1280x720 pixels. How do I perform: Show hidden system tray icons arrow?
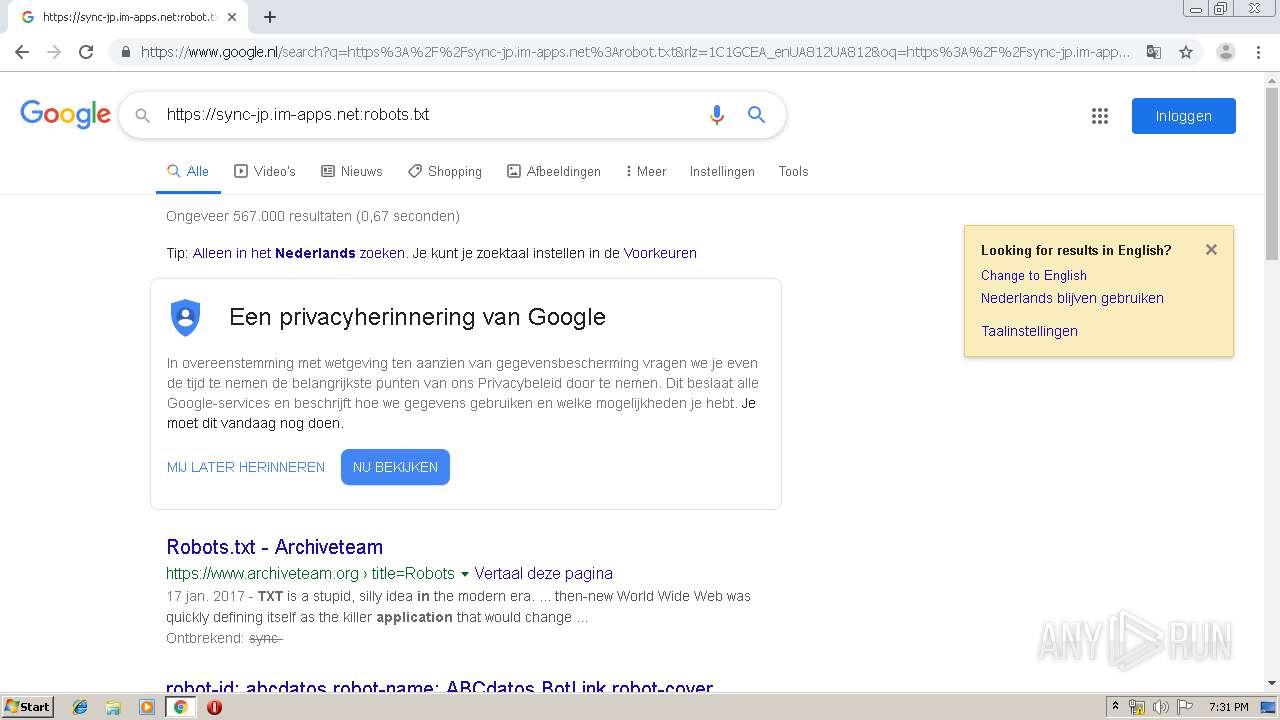[1115, 707]
